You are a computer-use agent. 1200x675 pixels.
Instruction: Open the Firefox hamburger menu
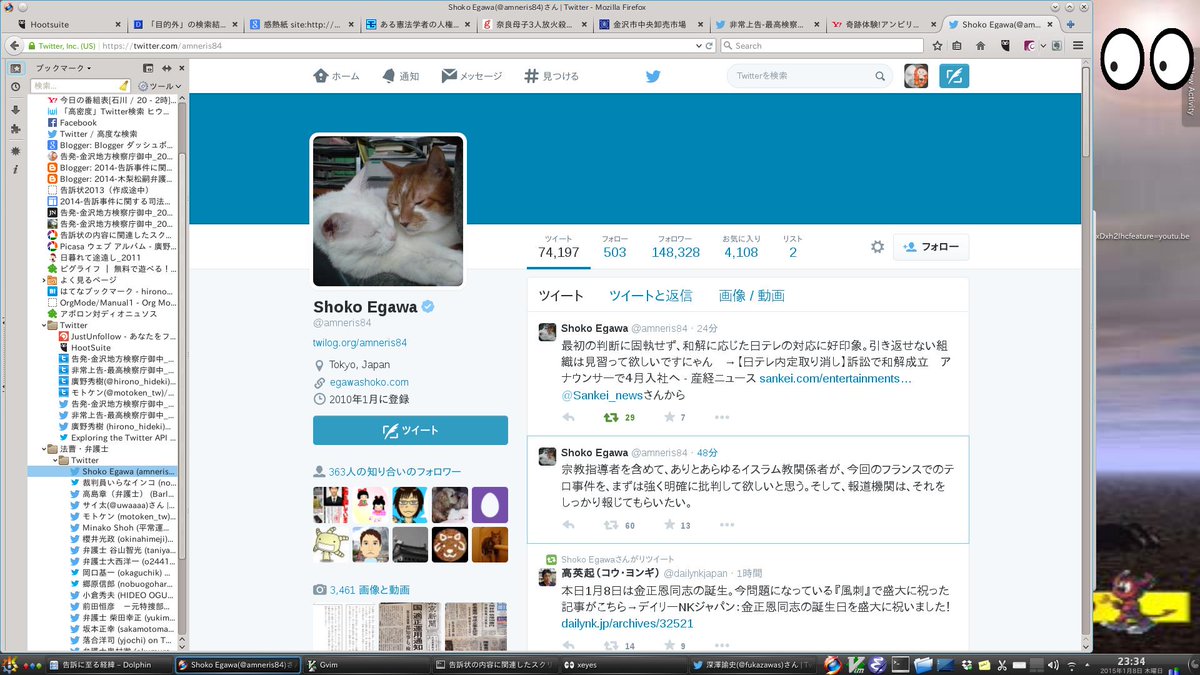pos(1077,45)
